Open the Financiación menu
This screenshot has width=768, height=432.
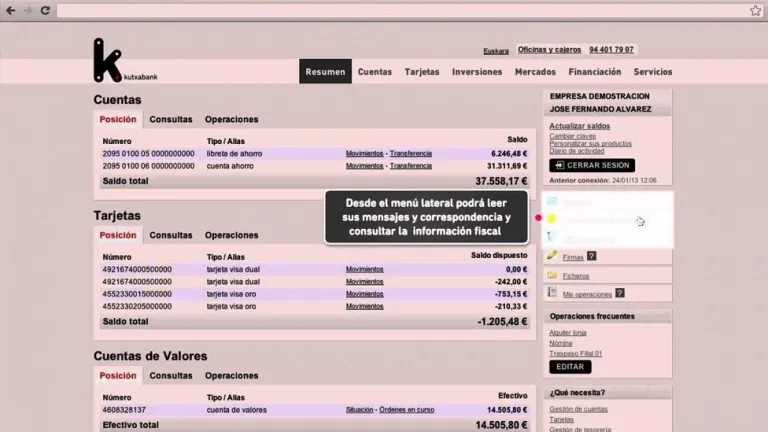594,72
